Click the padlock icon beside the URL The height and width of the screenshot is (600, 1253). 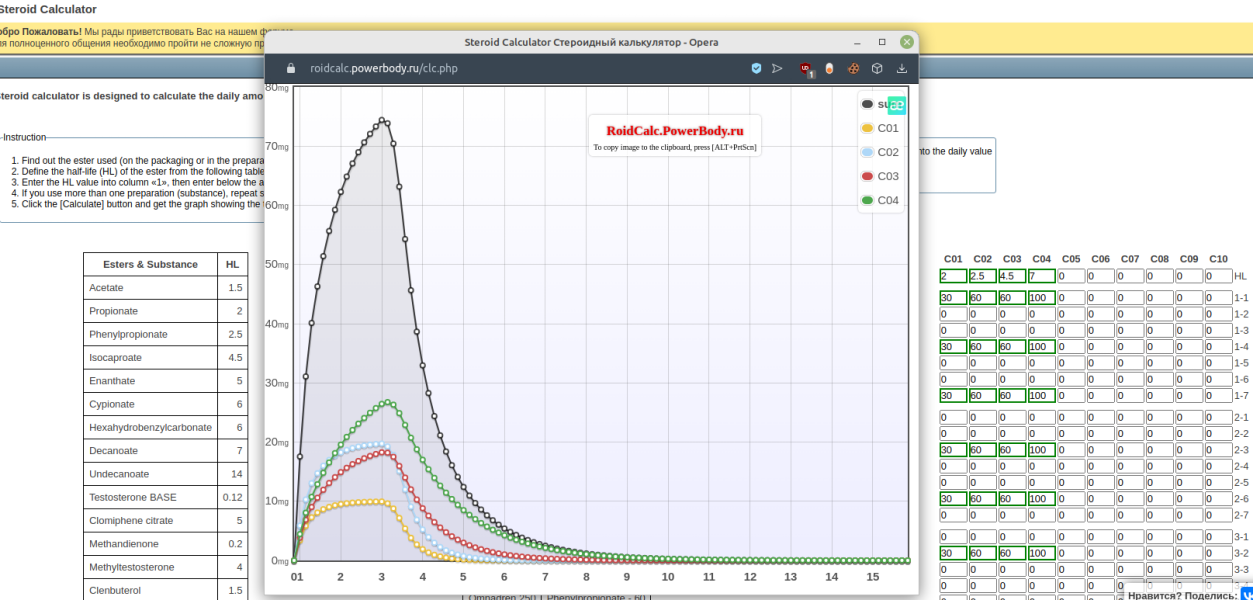292,69
